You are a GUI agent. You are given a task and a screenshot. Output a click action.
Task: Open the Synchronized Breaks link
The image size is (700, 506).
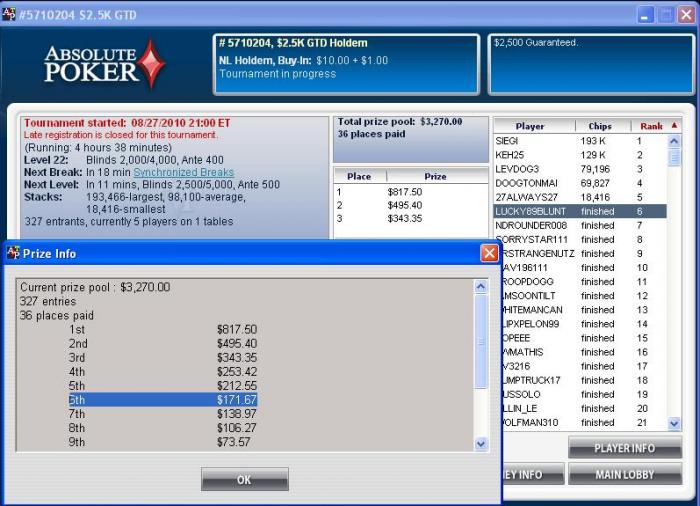(x=183, y=172)
